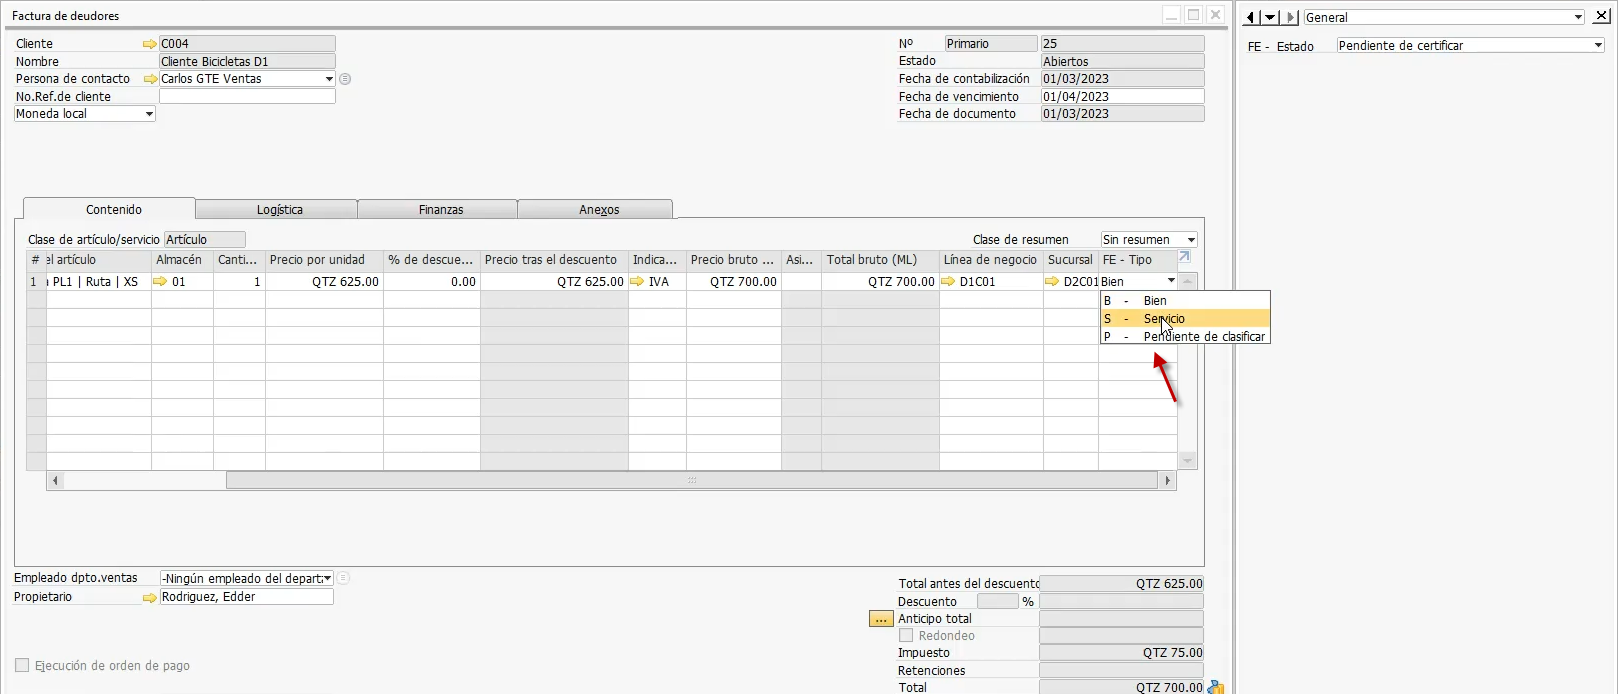Follow the Línea de negocio D1C01 arrow
This screenshot has height=694, width=1618.
tap(948, 282)
